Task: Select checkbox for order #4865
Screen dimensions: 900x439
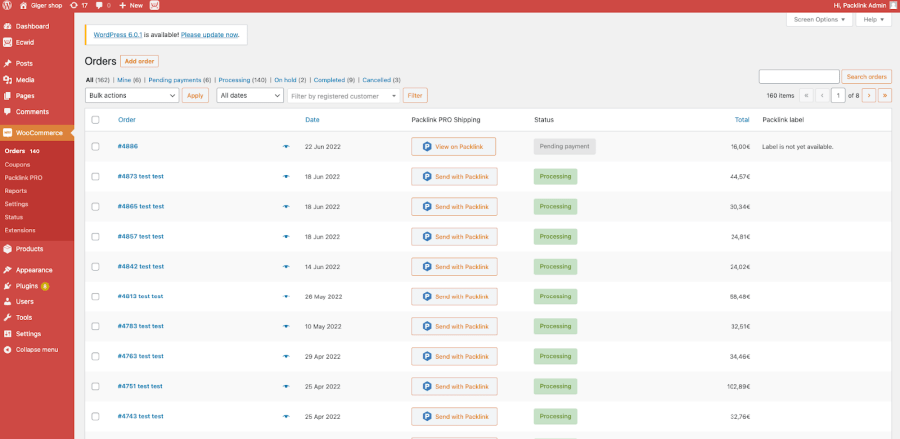Action: (x=96, y=206)
